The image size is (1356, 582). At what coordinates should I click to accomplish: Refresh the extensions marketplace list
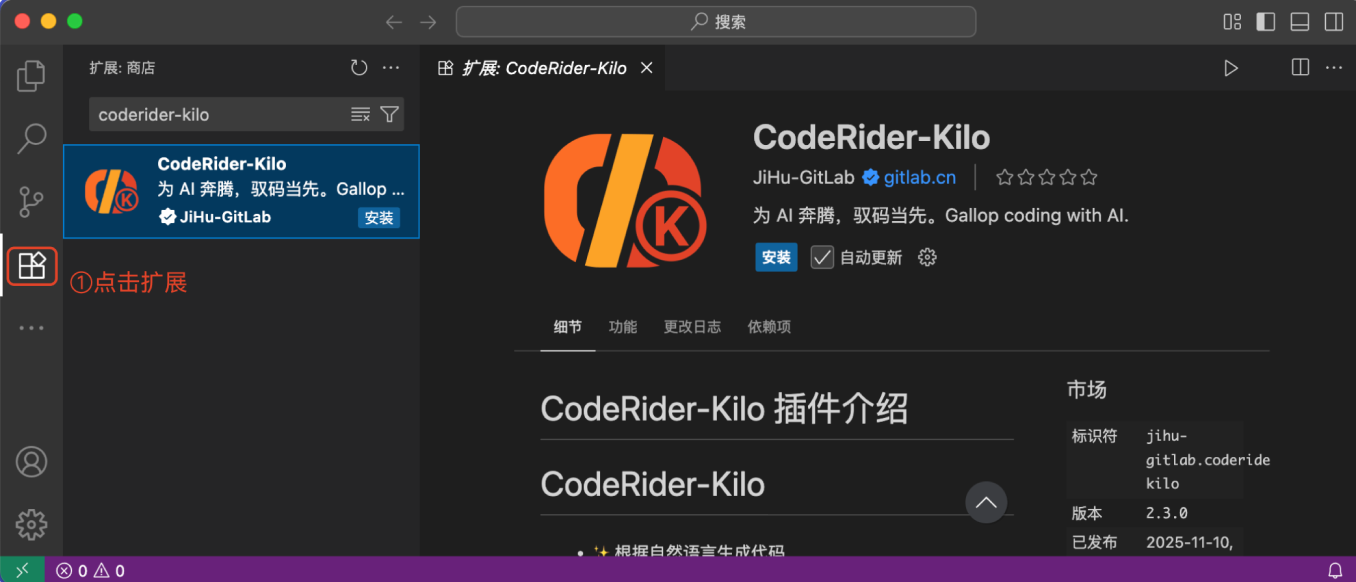(359, 68)
